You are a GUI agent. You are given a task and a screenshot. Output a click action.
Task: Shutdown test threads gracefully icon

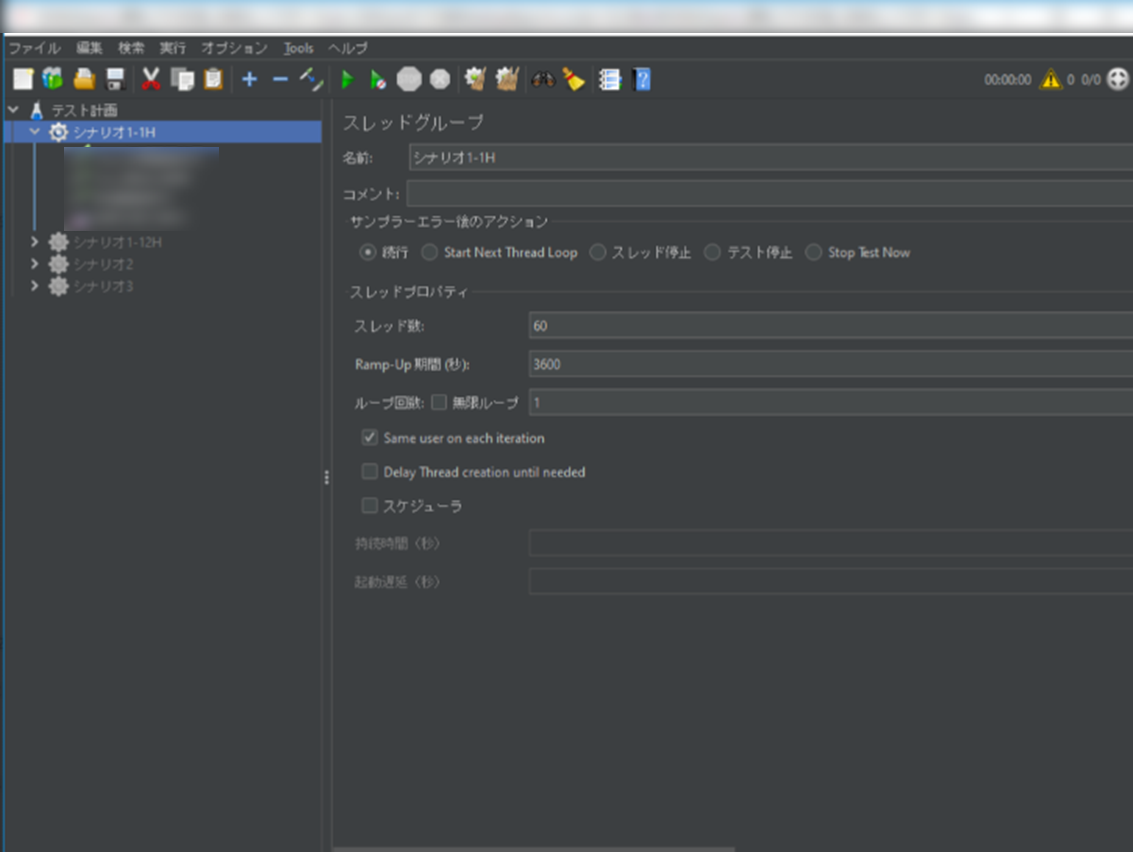pos(440,79)
